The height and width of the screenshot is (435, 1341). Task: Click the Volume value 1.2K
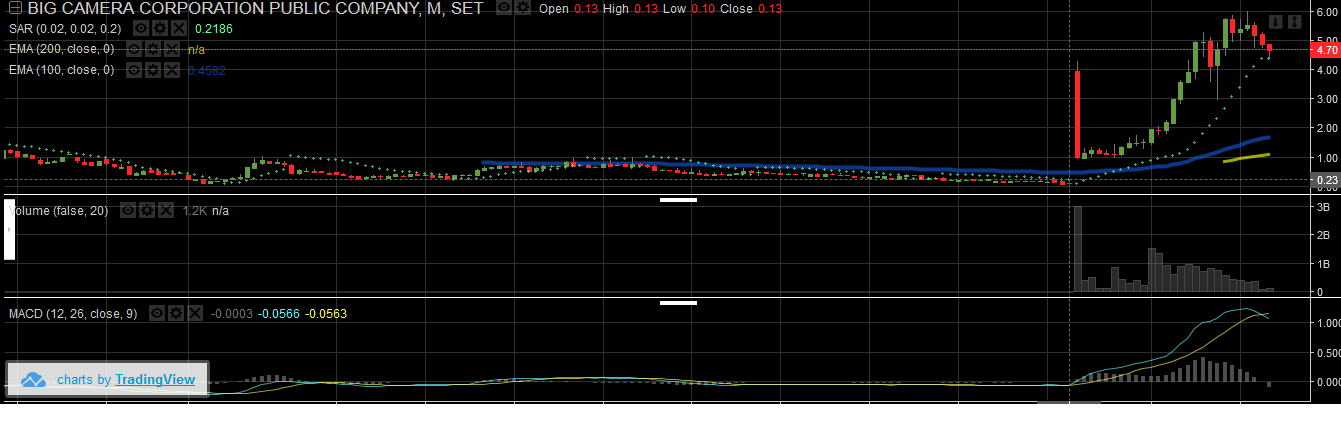pyautogui.click(x=195, y=211)
